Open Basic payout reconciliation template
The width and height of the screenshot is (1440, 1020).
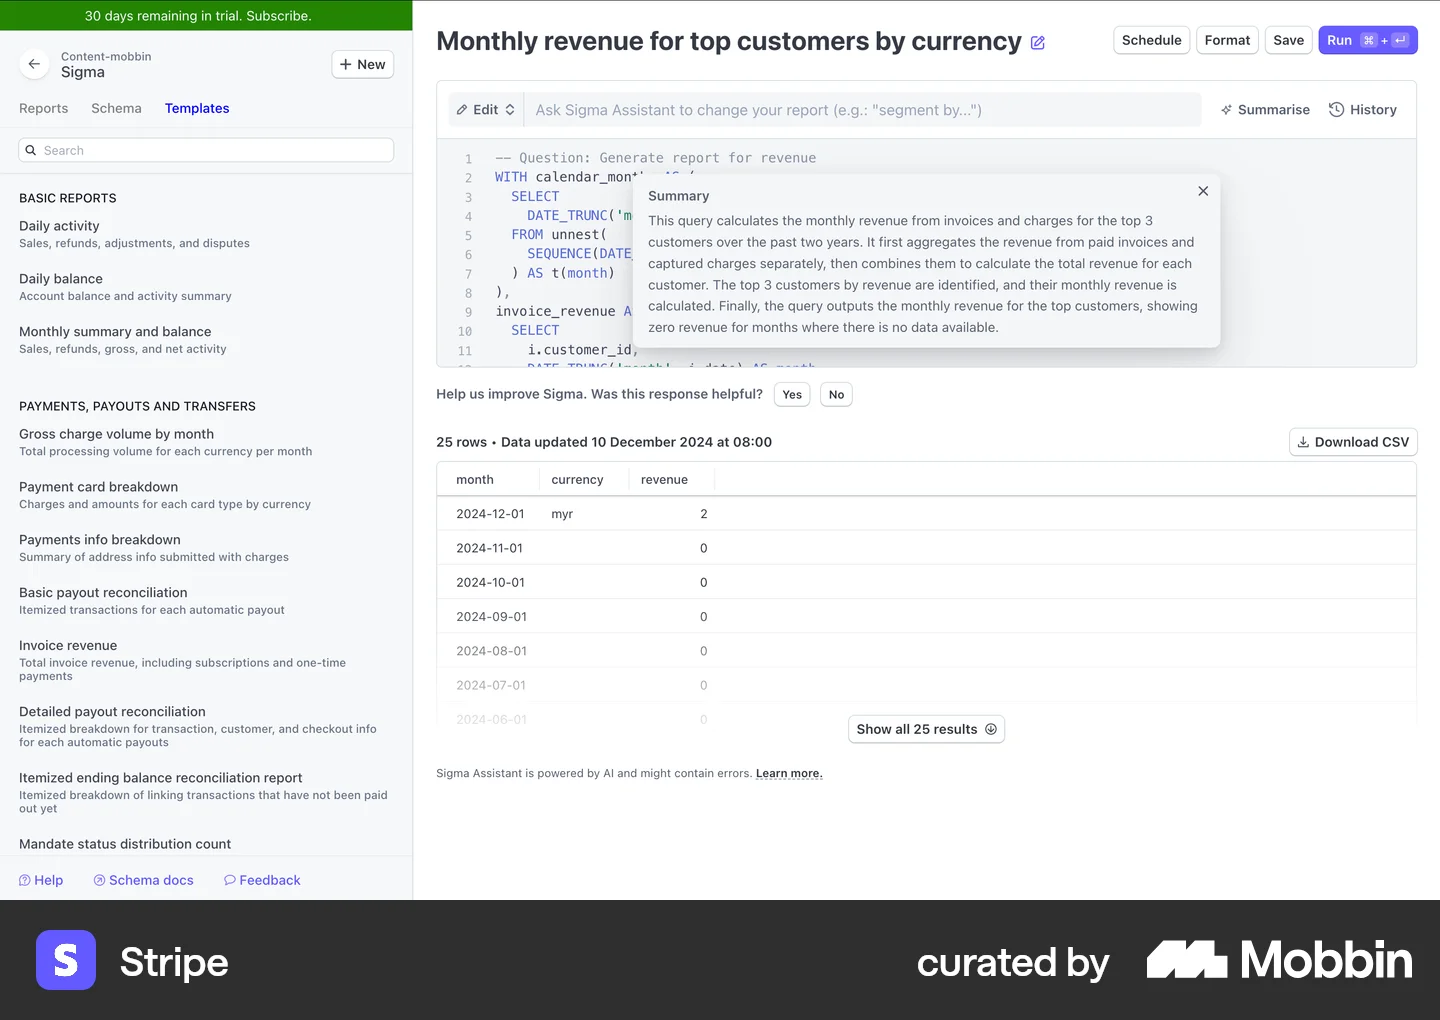click(152, 601)
